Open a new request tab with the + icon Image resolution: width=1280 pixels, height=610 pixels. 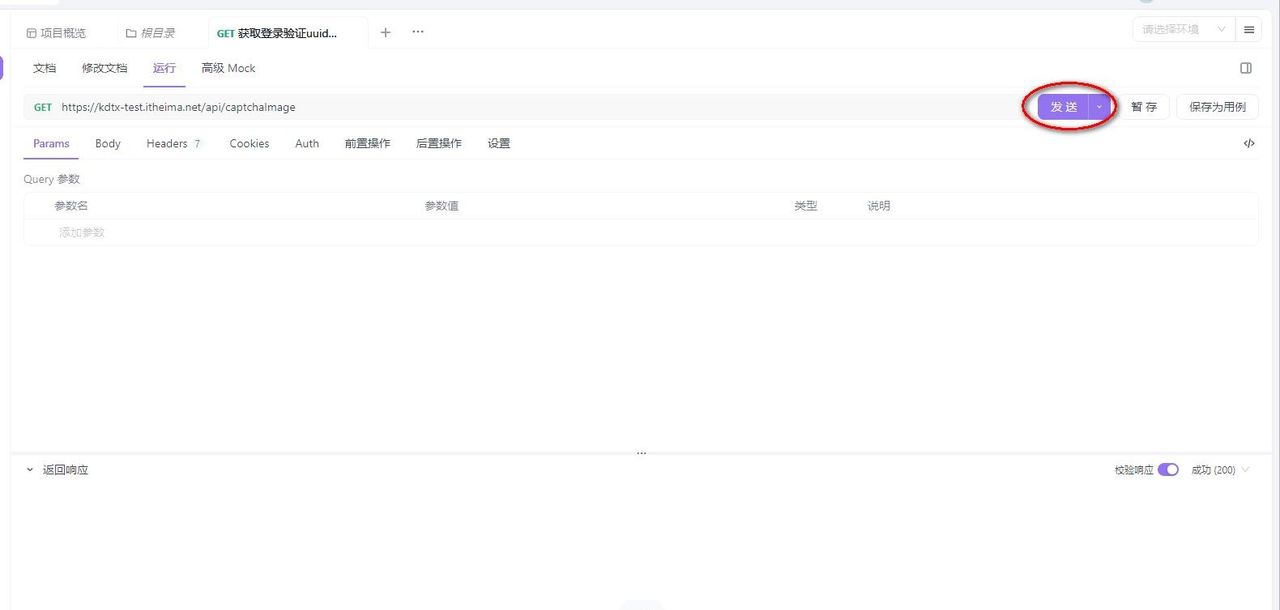pyautogui.click(x=386, y=32)
